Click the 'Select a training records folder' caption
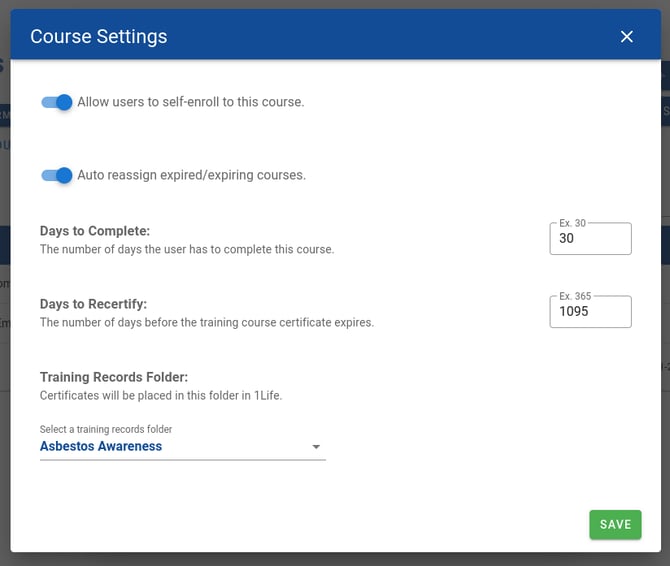The height and width of the screenshot is (566, 670). [106, 430]
